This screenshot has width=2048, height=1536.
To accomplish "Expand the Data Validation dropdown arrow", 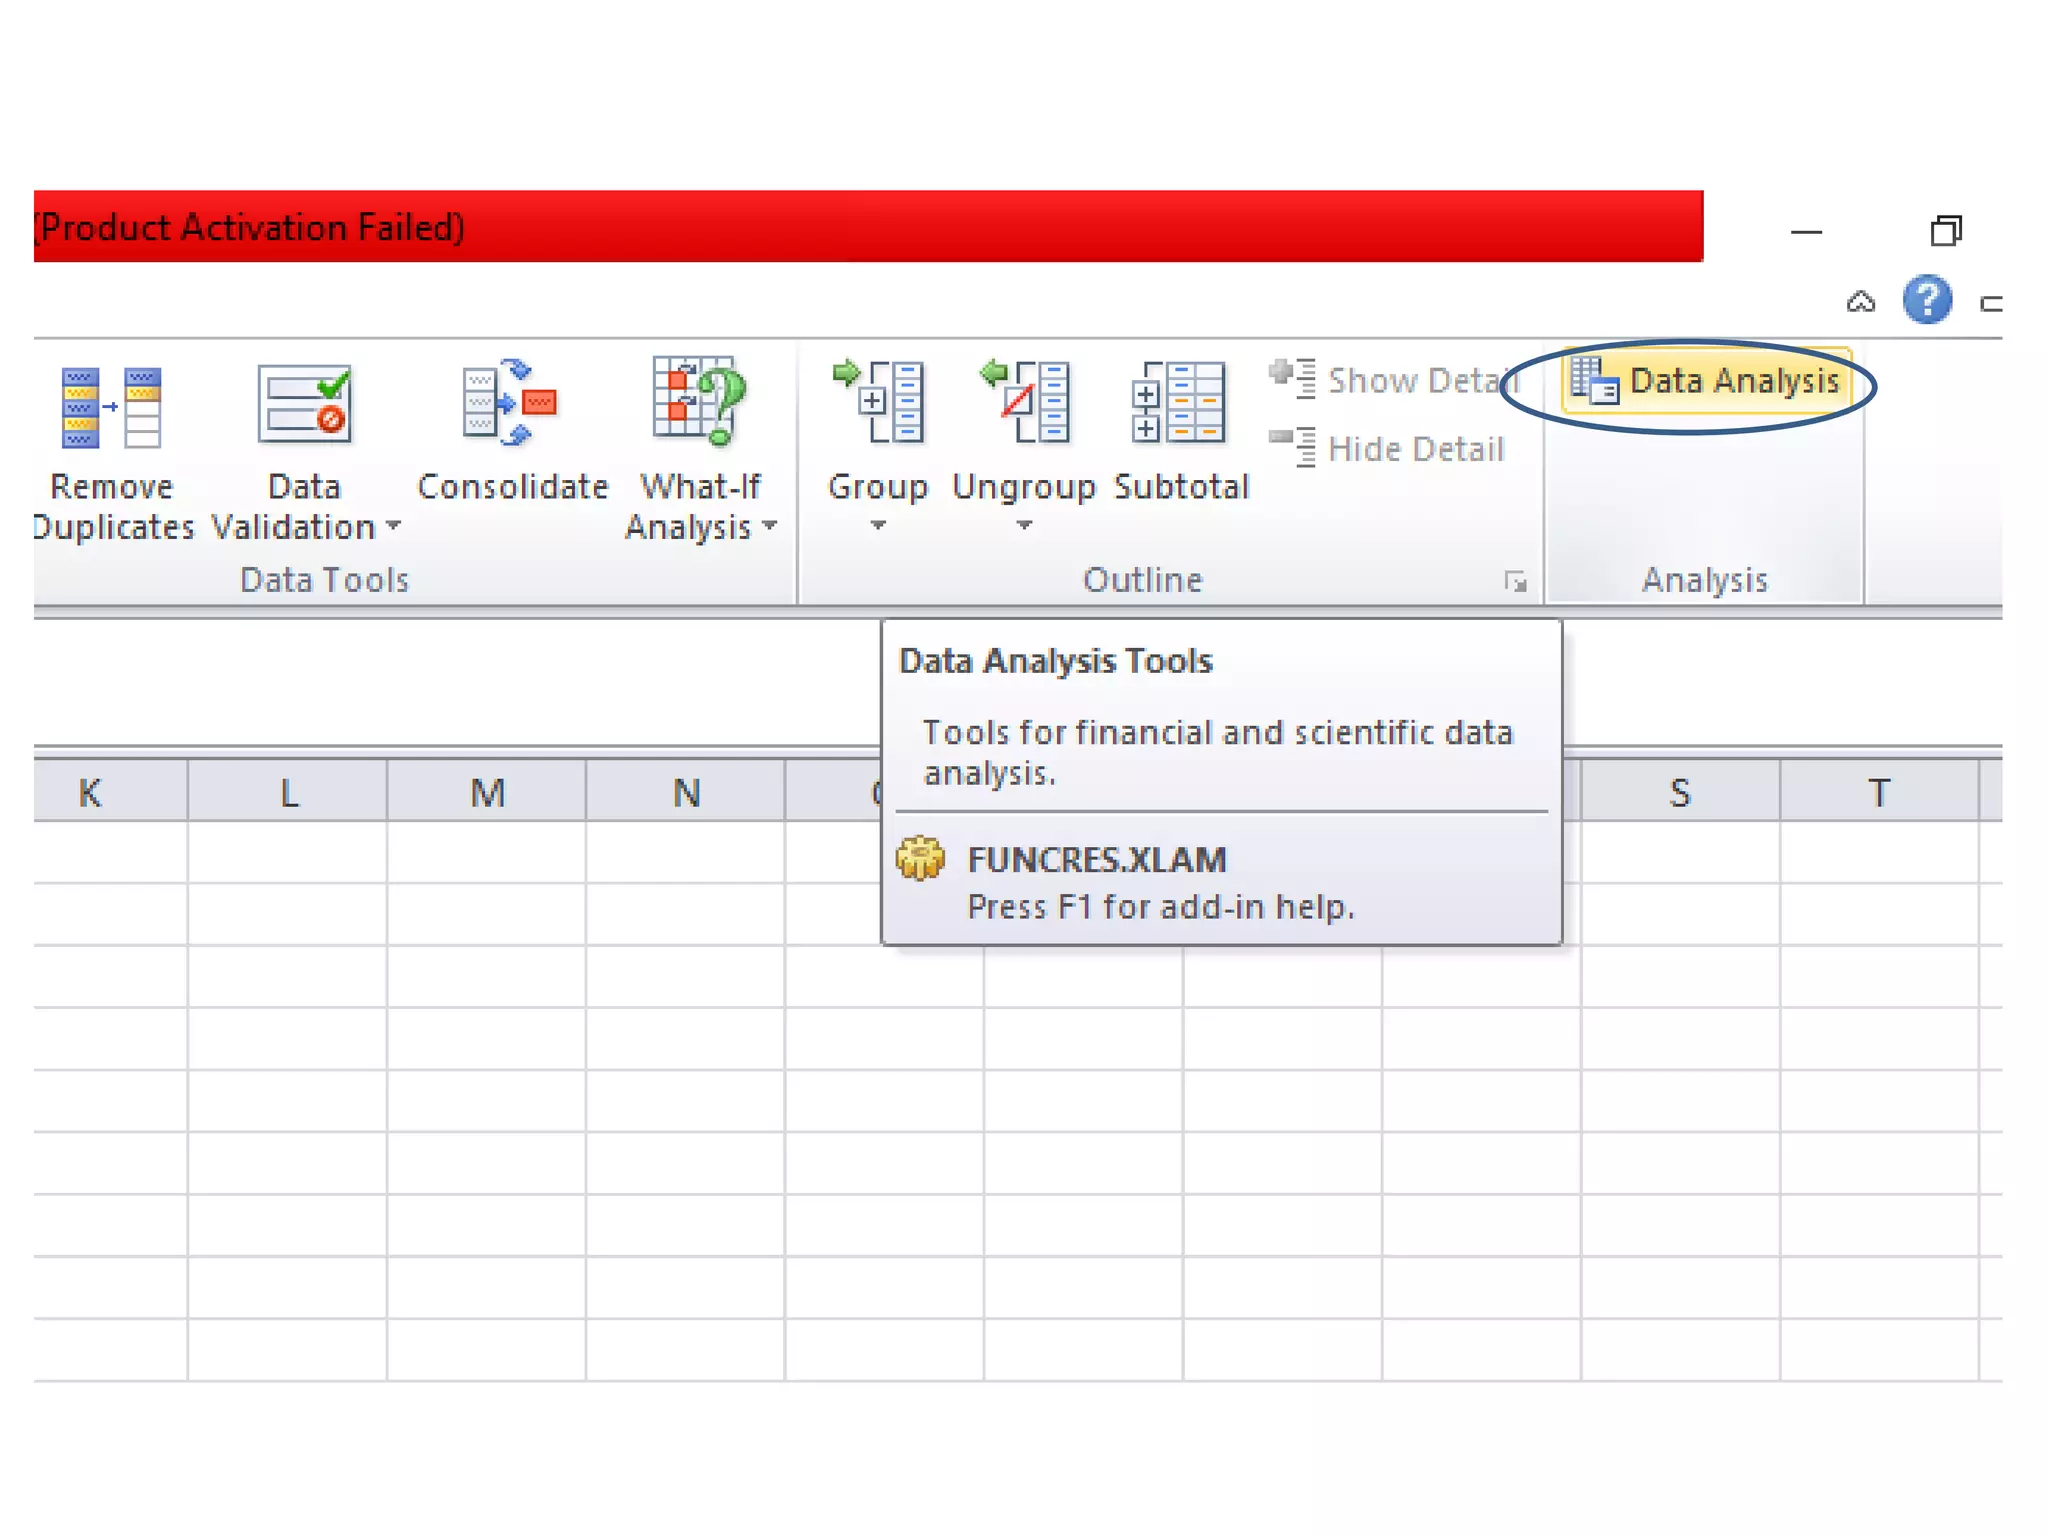I will point(393,525).
